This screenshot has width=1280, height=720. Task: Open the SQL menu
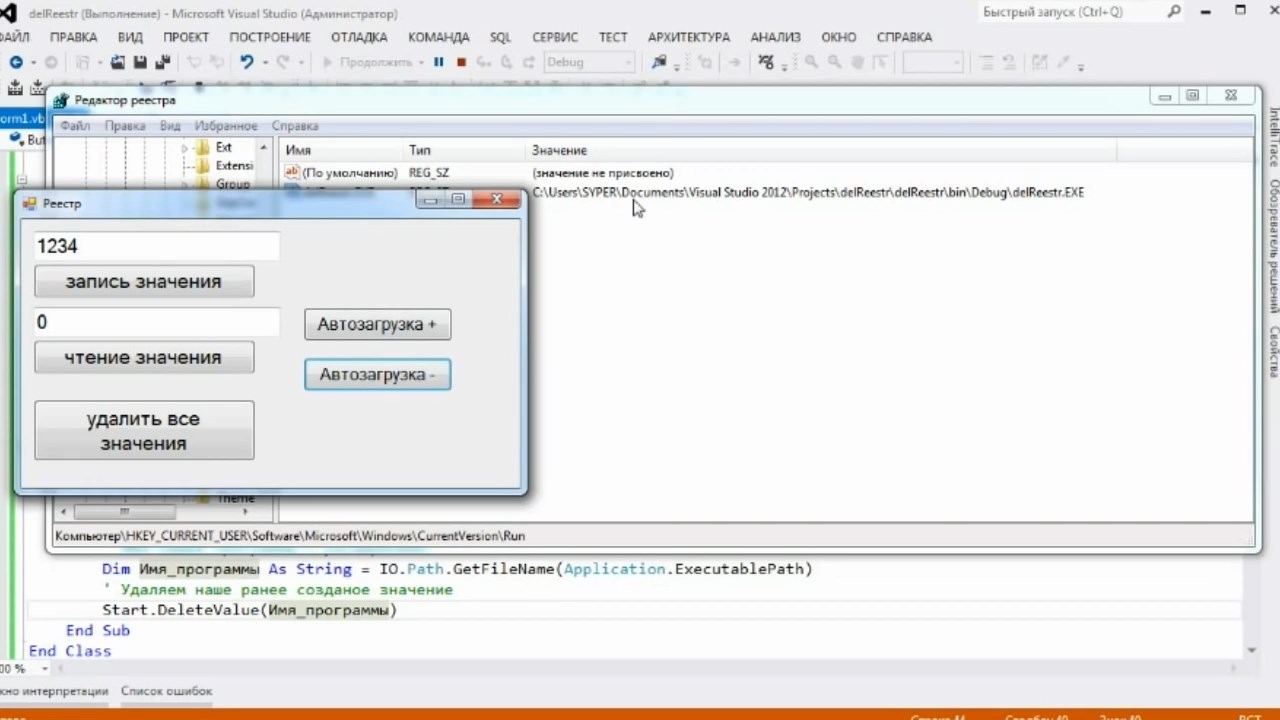tap(500, 37)
